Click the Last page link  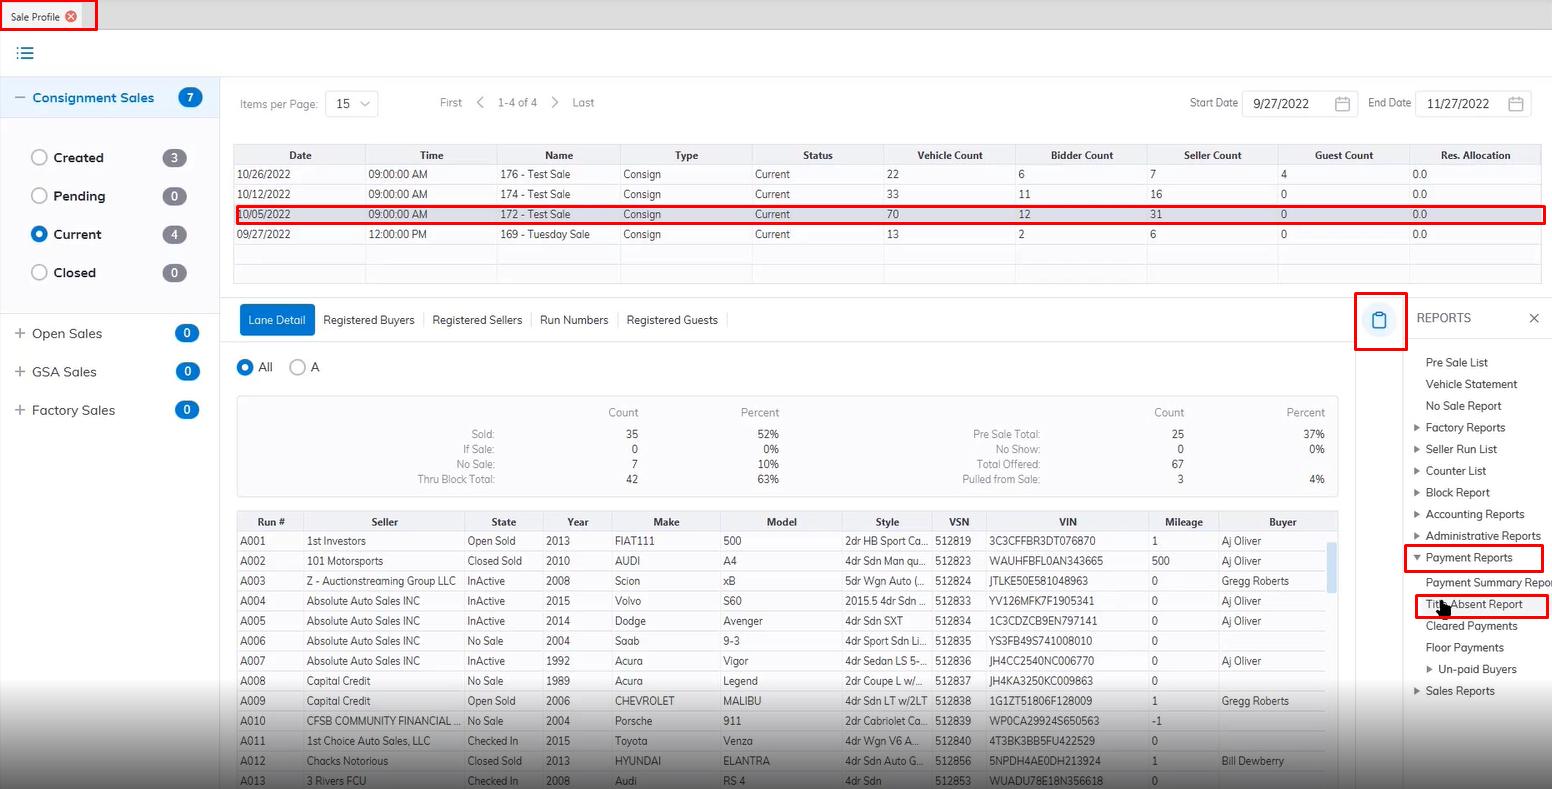click(x=583, y=103)
